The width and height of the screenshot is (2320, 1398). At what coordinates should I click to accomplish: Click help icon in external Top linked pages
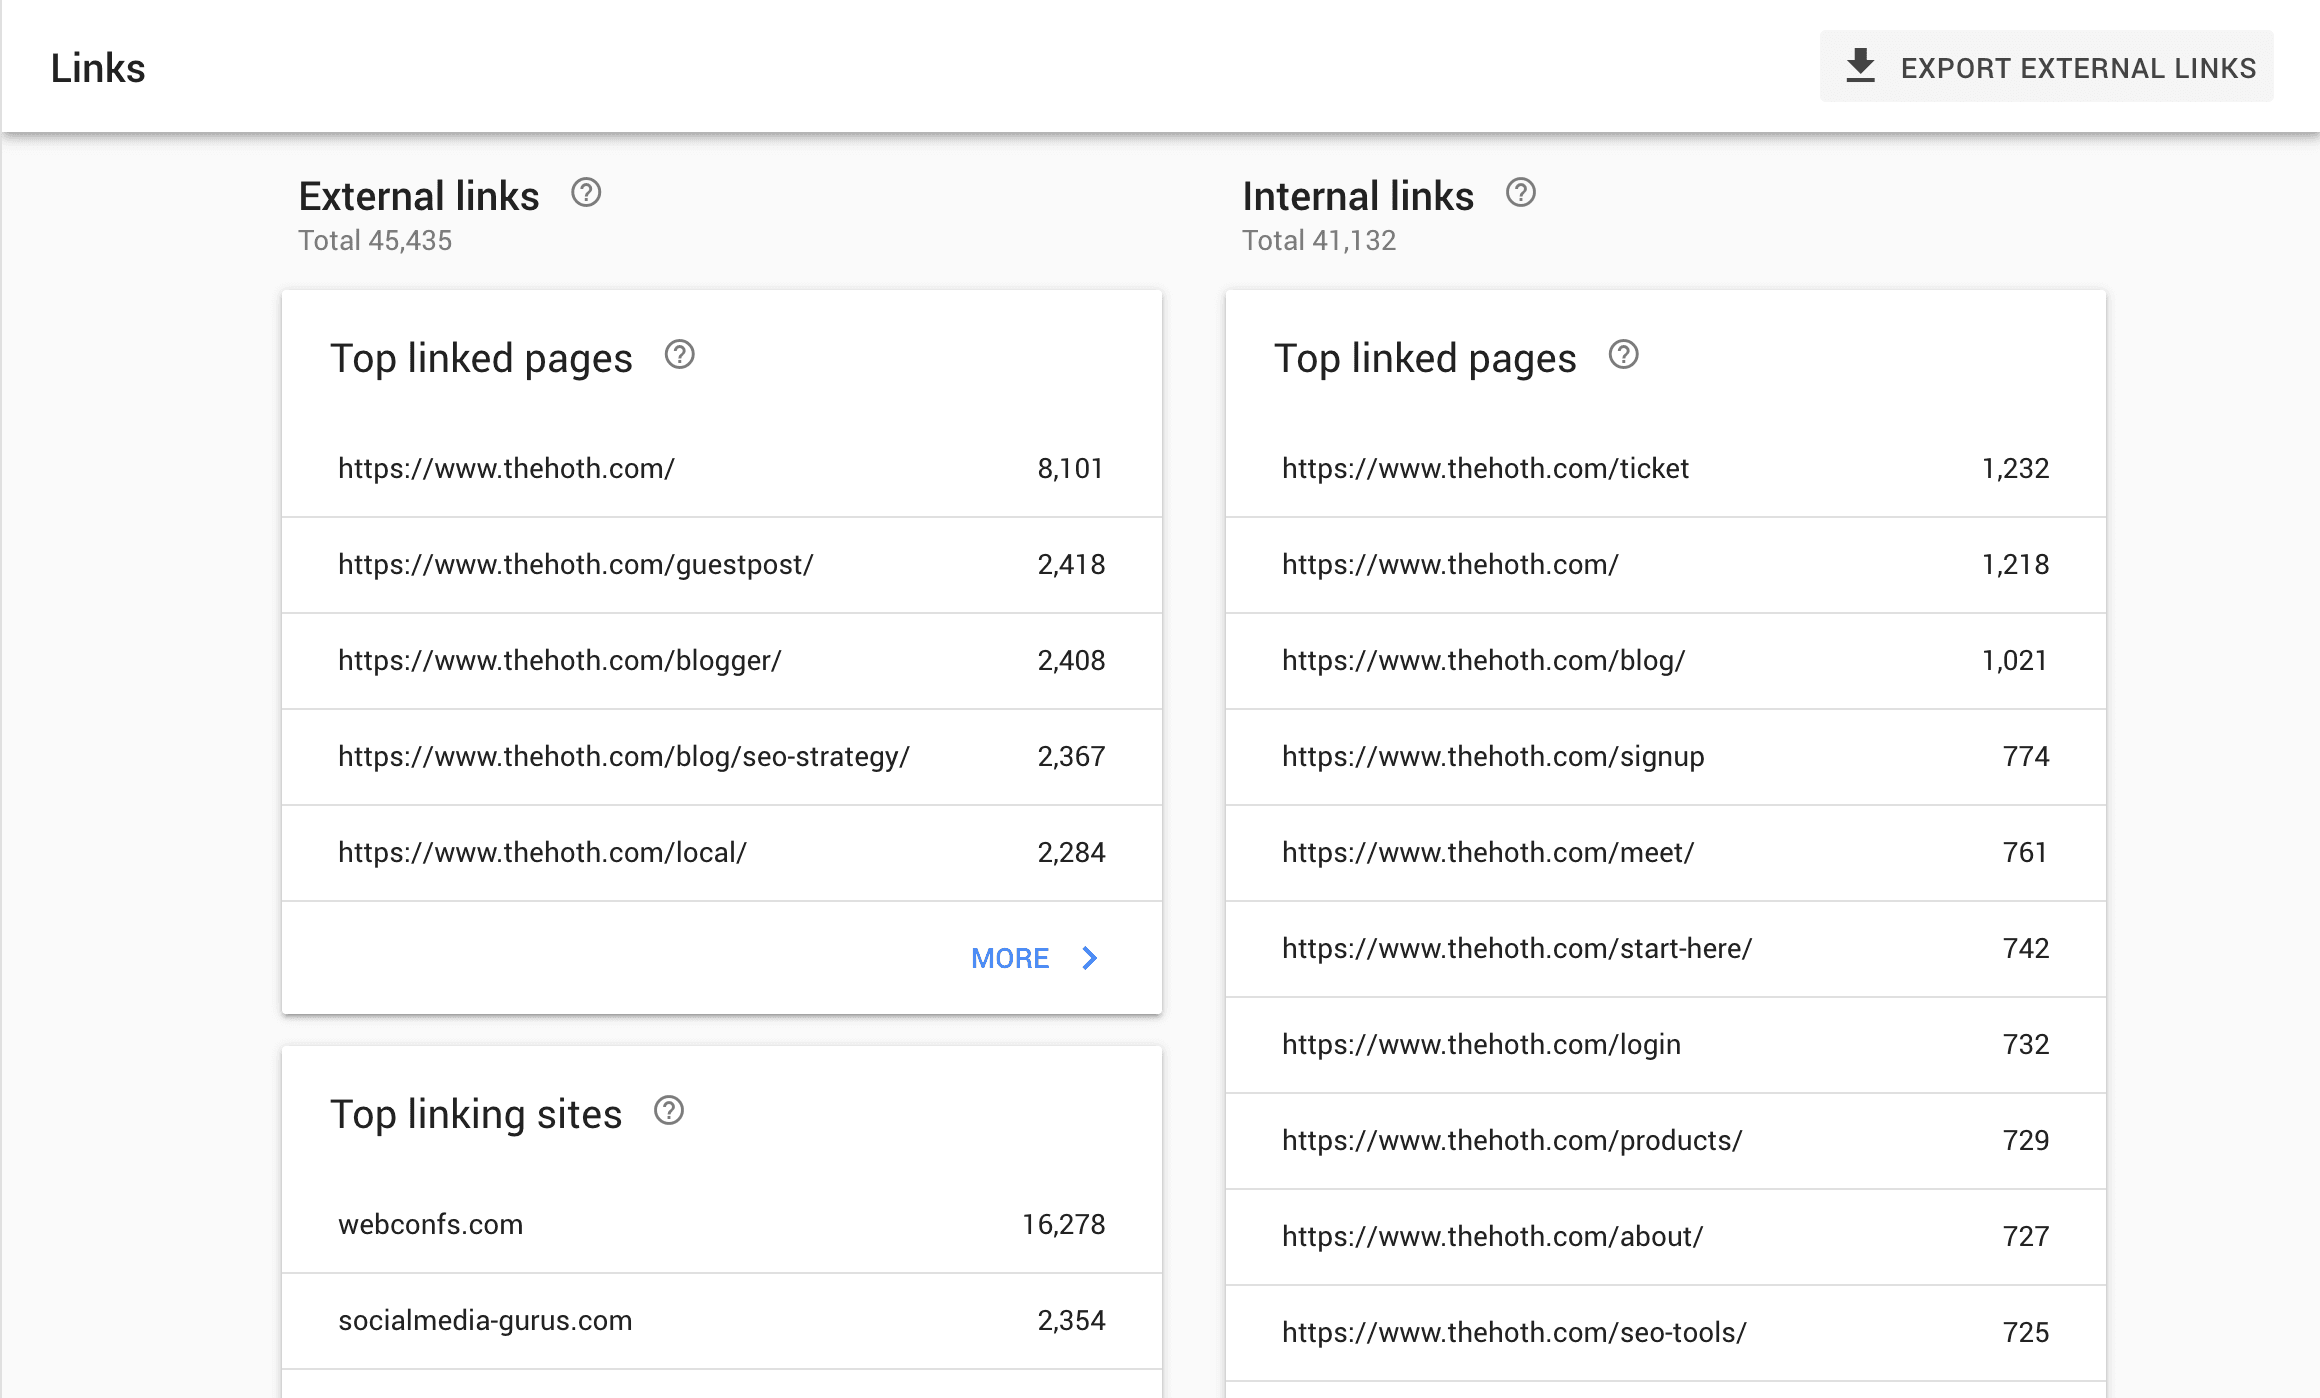[680, 355]
